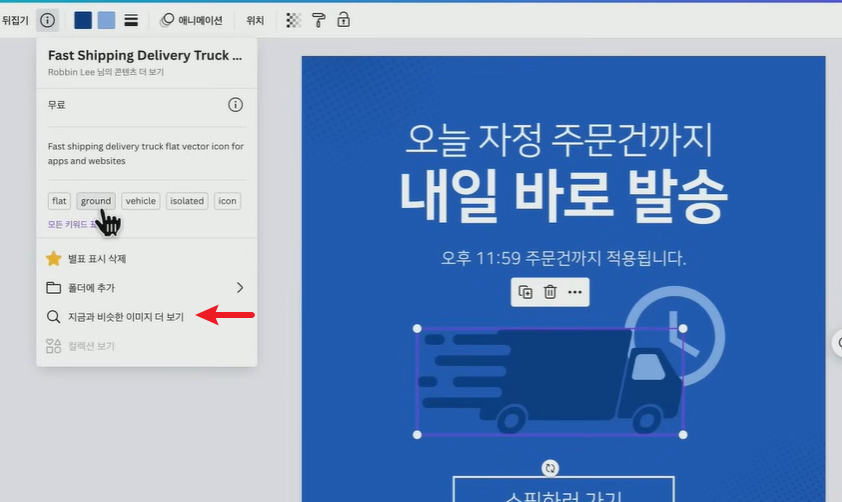Select the isolated keyword tag
This screenshot has width=842, height=502.
point(187,201)
